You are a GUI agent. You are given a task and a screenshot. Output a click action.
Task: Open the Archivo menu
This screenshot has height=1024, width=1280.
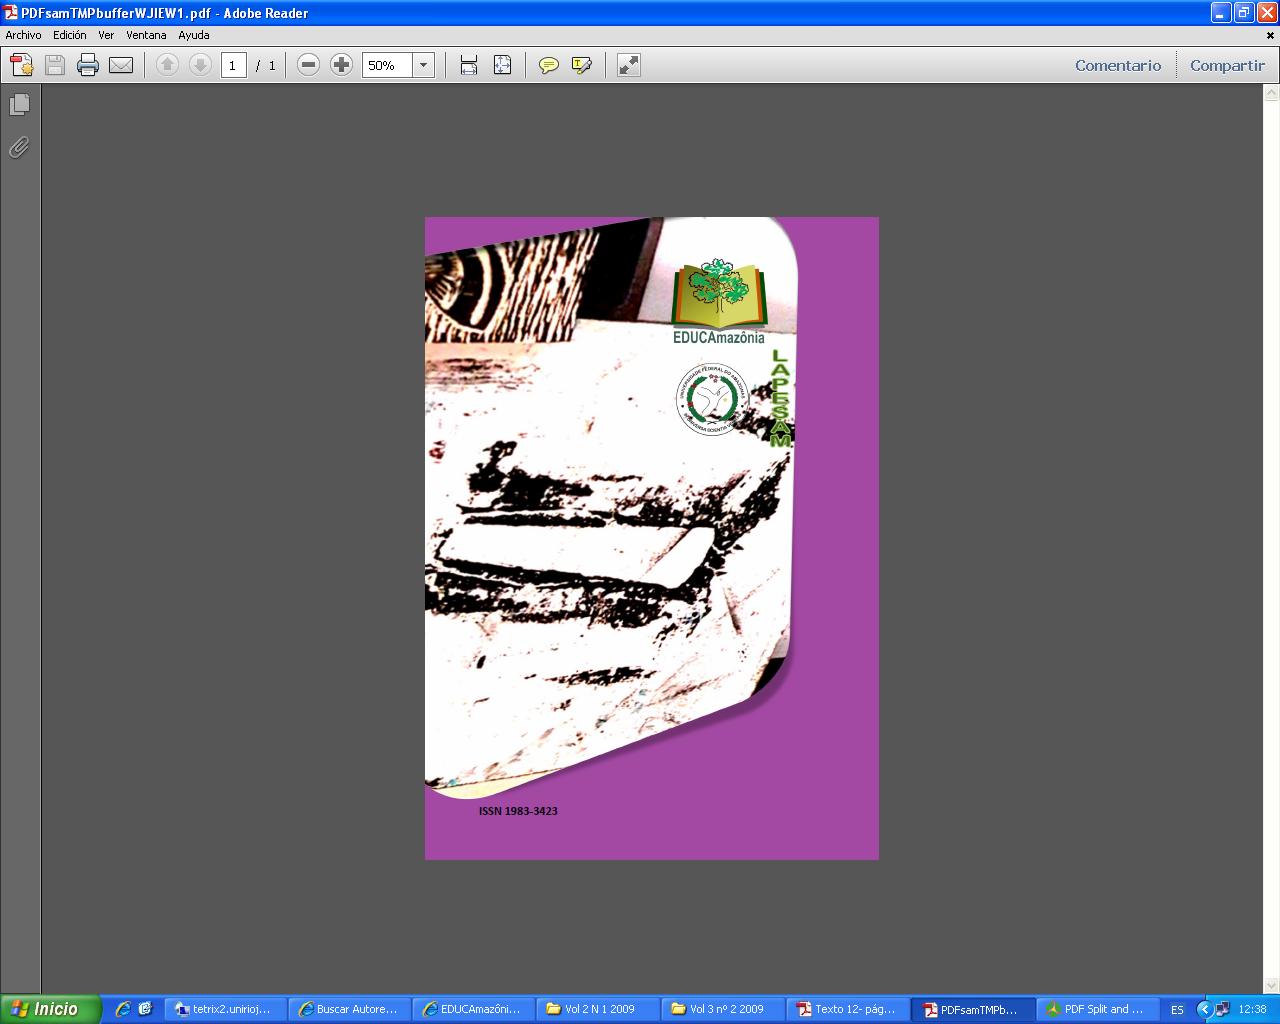pos(23,35)
